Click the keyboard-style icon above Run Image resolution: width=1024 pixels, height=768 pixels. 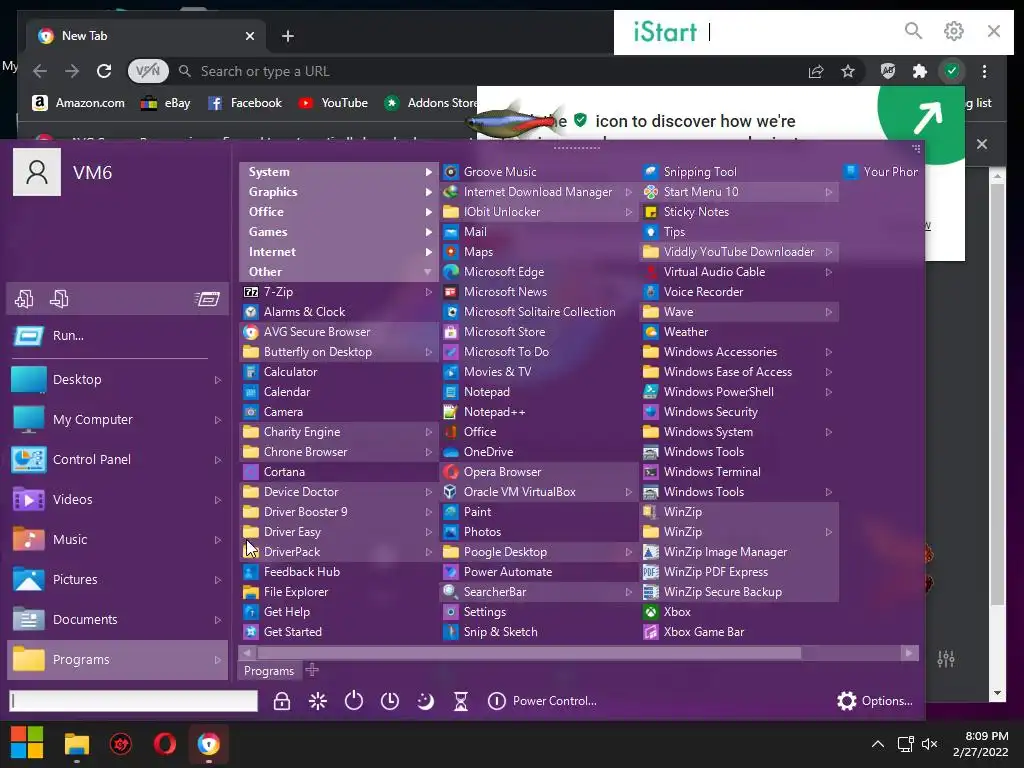click(x=208, y=299)
